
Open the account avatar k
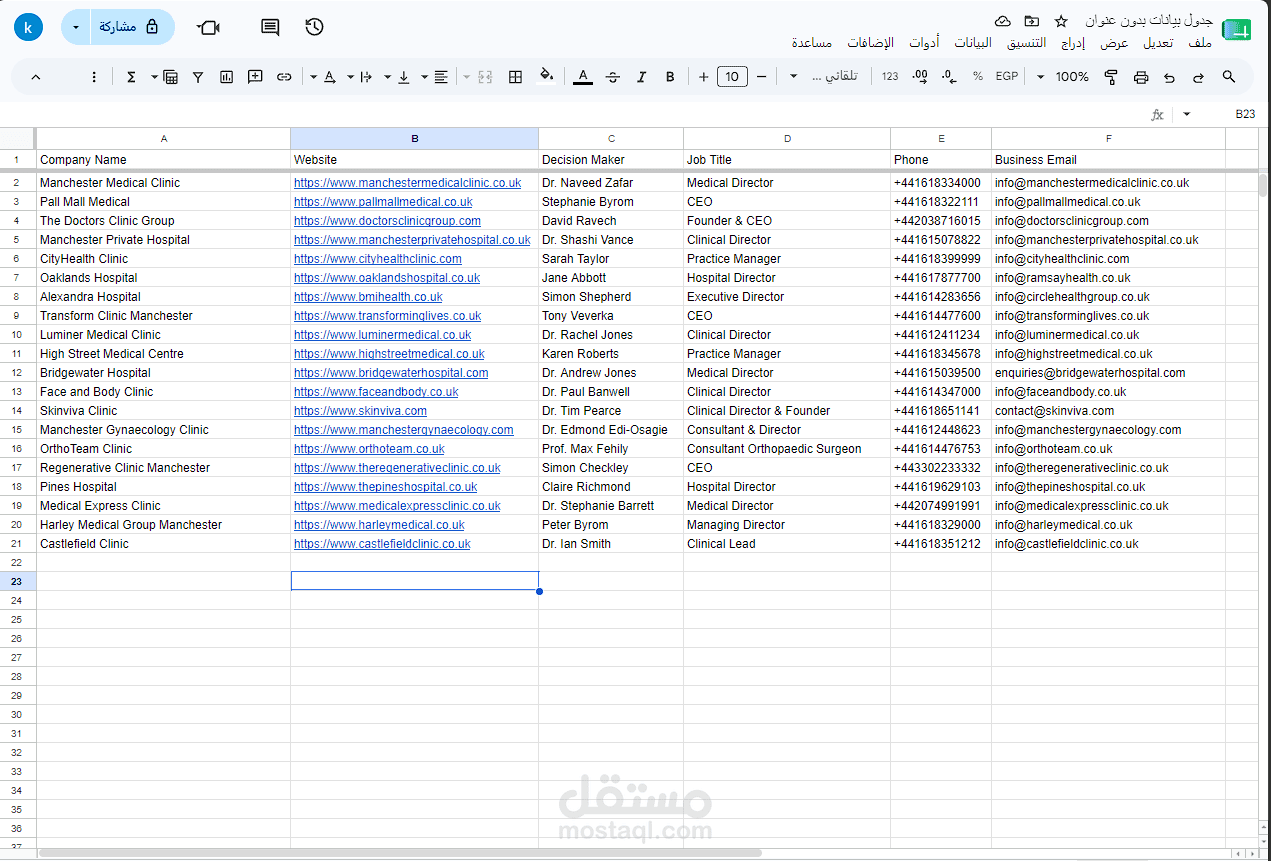click(28, 27)
